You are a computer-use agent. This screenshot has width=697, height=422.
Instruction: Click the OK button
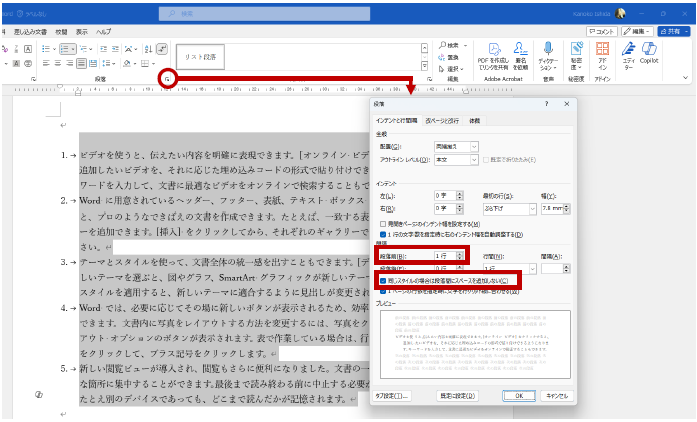coord(520,395)
